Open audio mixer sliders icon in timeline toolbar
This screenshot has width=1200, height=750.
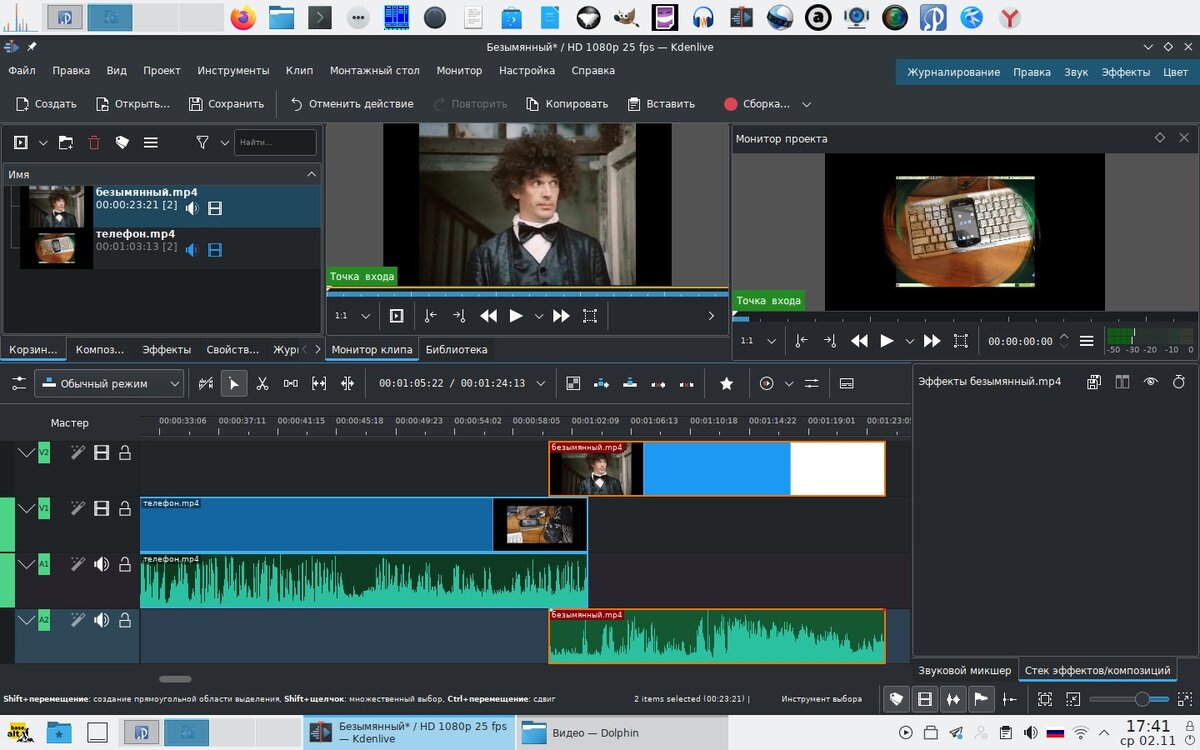811,383
